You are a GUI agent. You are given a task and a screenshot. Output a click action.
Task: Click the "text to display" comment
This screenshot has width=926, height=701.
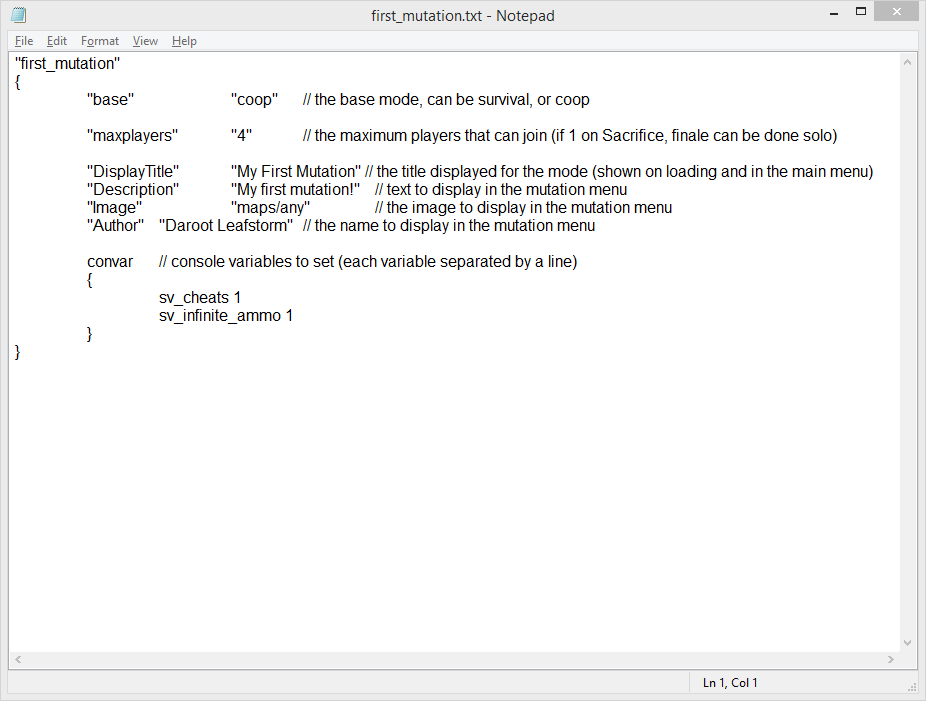coord(501,190)
